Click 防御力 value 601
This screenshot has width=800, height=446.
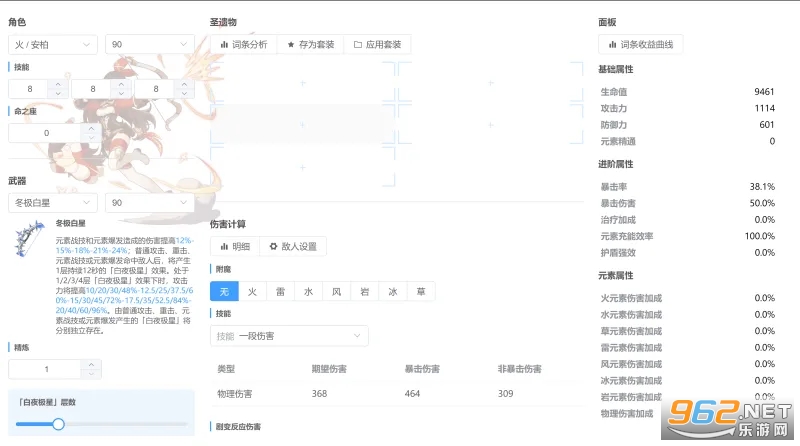coord(767,125)
